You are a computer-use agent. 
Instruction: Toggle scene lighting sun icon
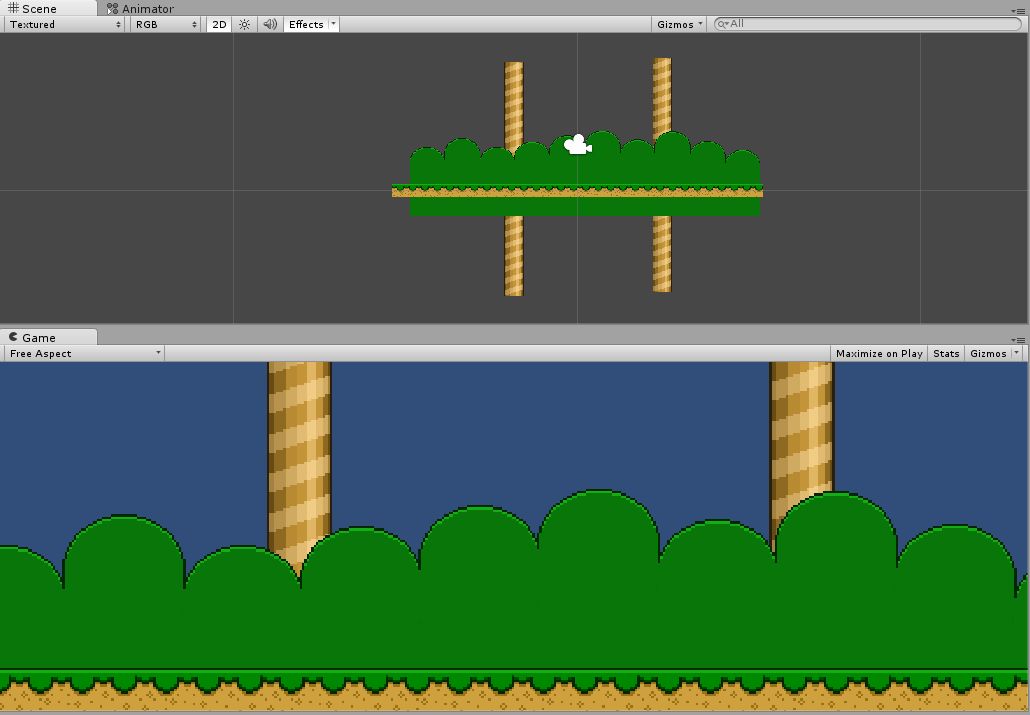tap(244, 24)
